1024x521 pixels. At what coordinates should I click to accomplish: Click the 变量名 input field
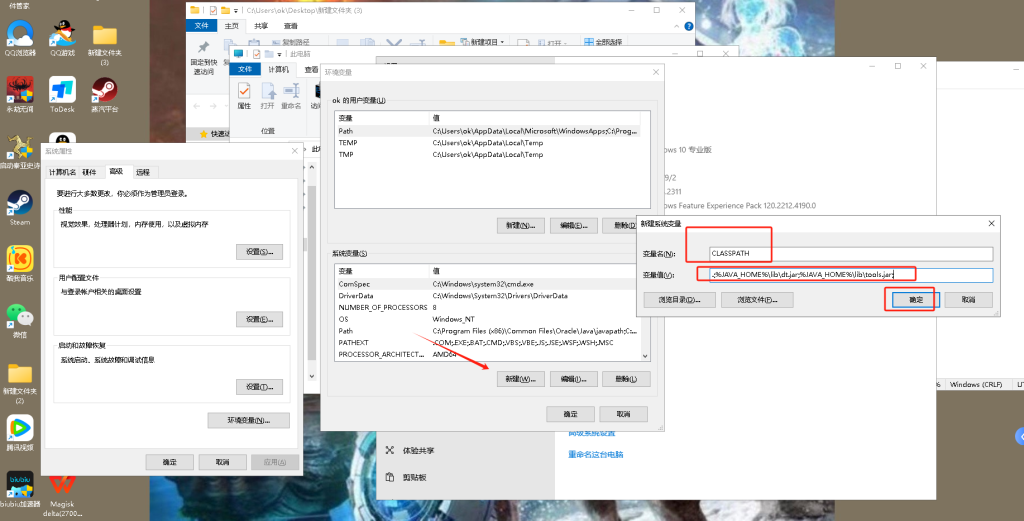tap(850, 254)
